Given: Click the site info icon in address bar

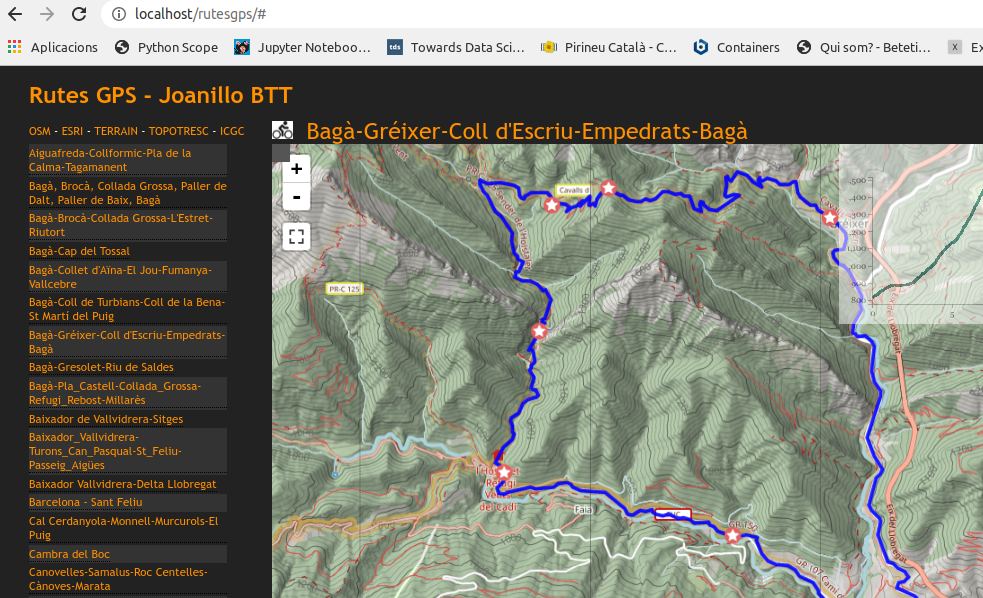Looking at the screenshot, I should coord(118,15).
